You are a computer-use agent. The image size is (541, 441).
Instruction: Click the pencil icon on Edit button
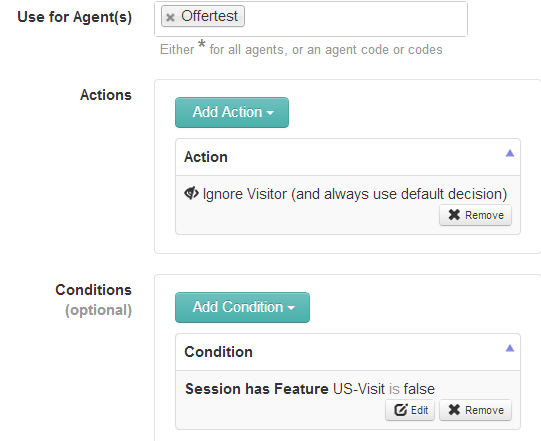(x=401, y=410)
